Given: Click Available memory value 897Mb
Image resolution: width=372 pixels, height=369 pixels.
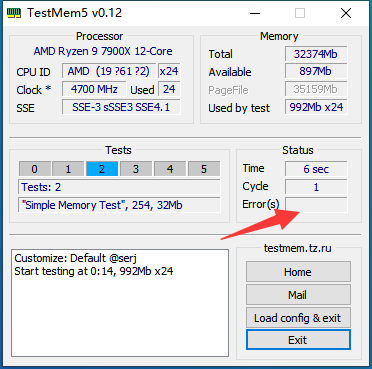Looking at the screenshot, I should [x=316, y=71].
